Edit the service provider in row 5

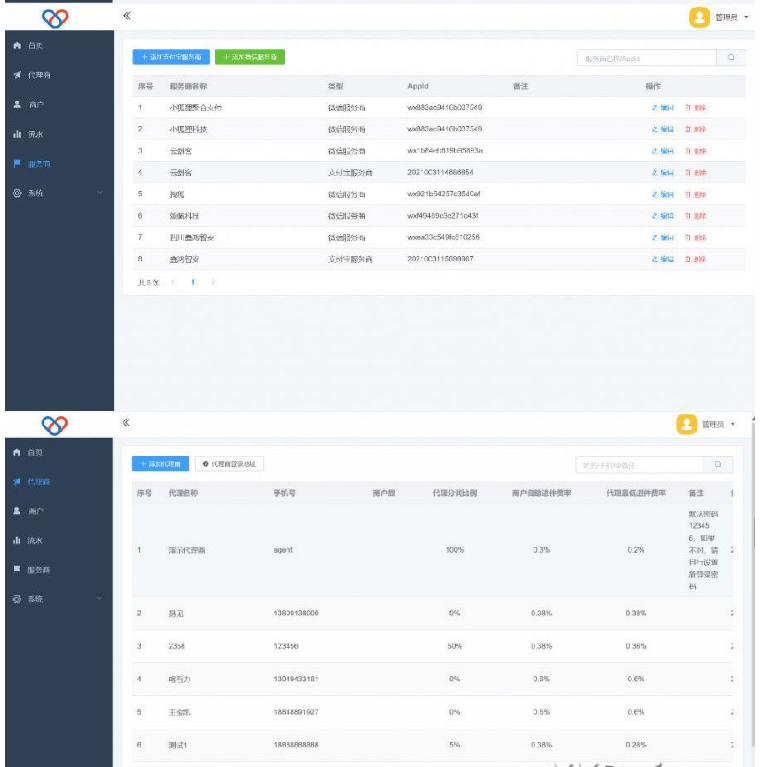point(663,194)
